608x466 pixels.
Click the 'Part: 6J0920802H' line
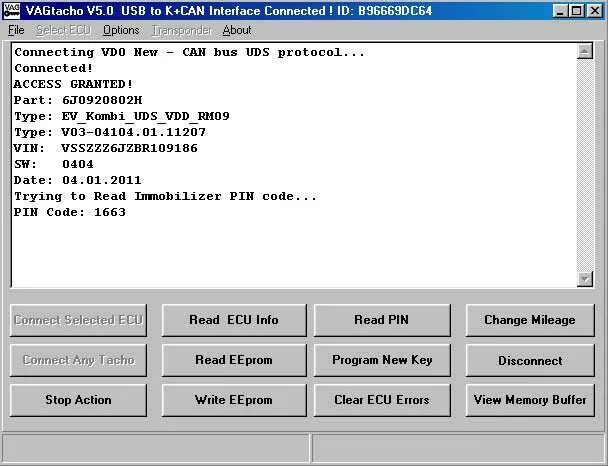[78, 100]
